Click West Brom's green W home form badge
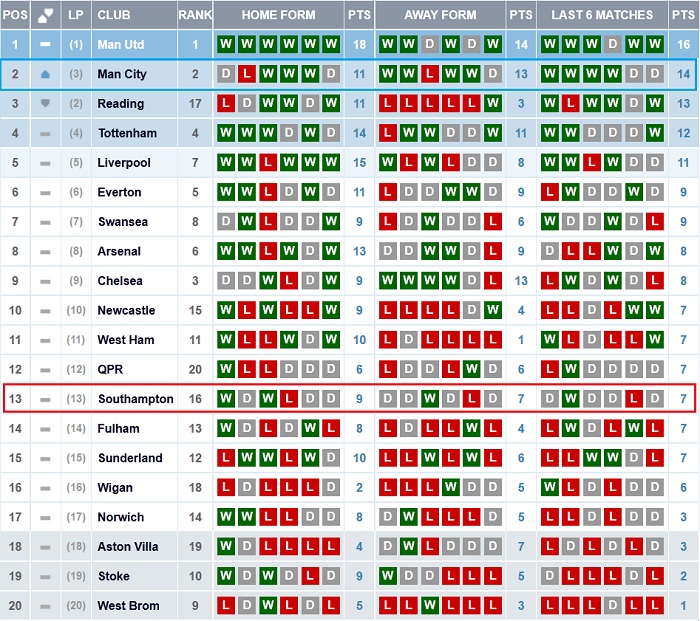The image size is (700, 621). [x=268, y=605]
